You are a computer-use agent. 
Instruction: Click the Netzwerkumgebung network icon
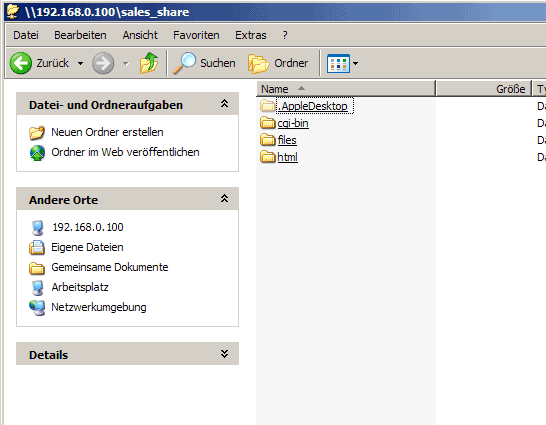[37, 308]
